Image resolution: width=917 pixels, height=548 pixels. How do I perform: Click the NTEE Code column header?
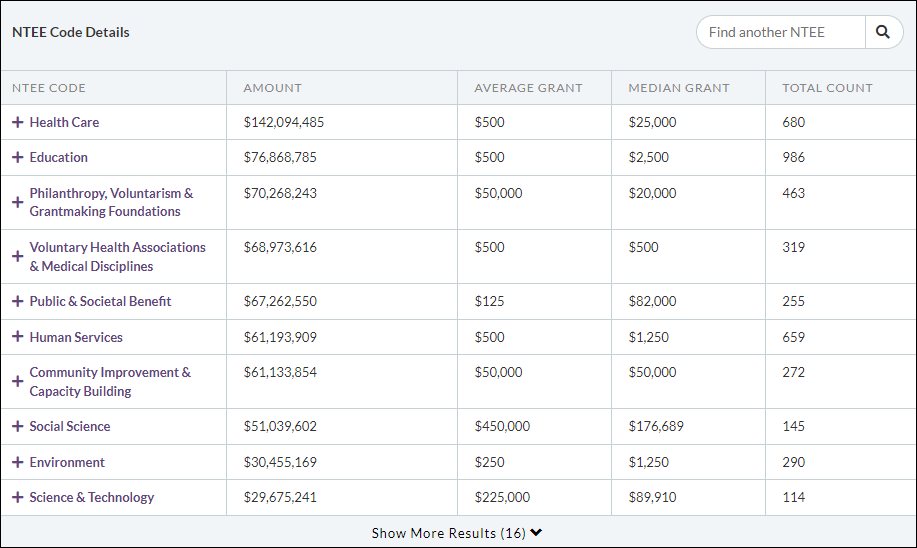(x=49, y=88)
